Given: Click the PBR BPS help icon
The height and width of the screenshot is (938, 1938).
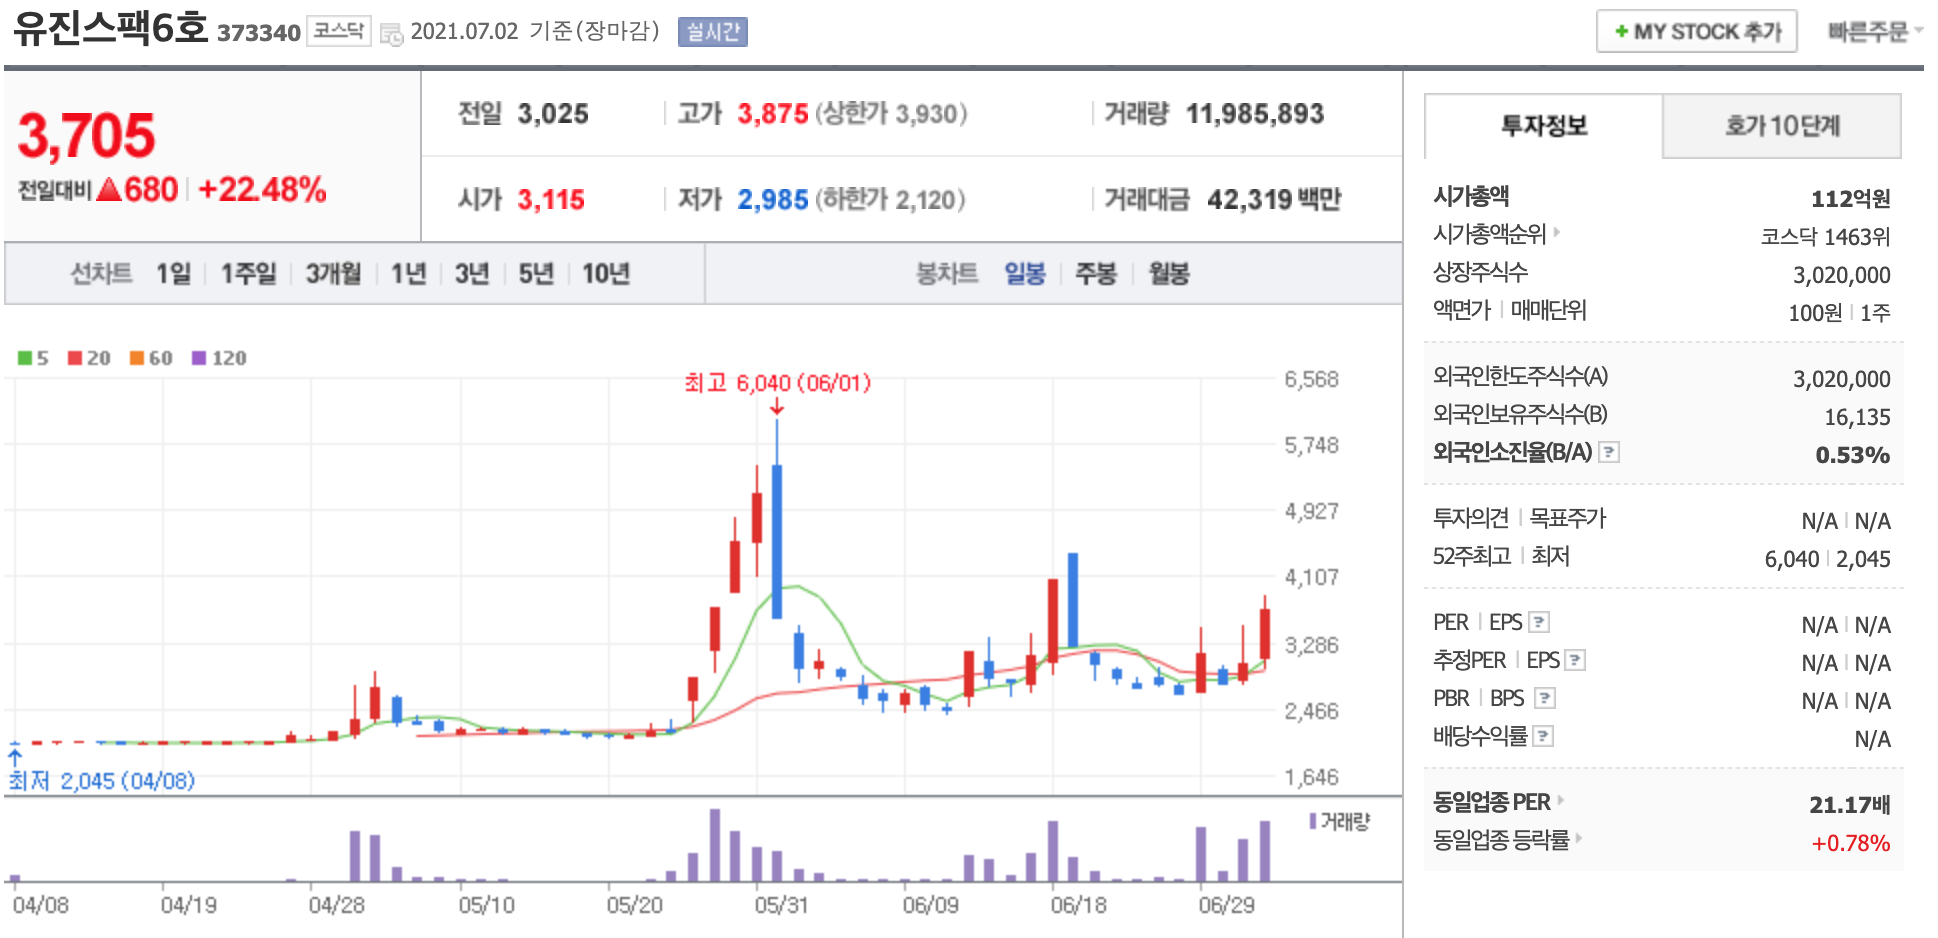Looking at the screenshot, I should [1546, 699].
